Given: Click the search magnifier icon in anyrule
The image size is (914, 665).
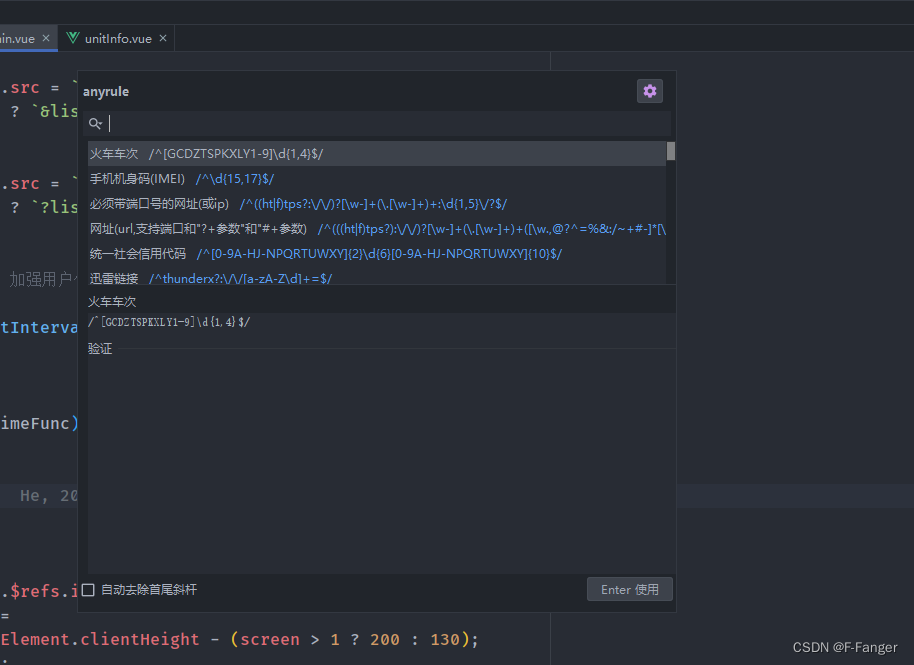Looking at the screenshot, I should pos(95,124).
